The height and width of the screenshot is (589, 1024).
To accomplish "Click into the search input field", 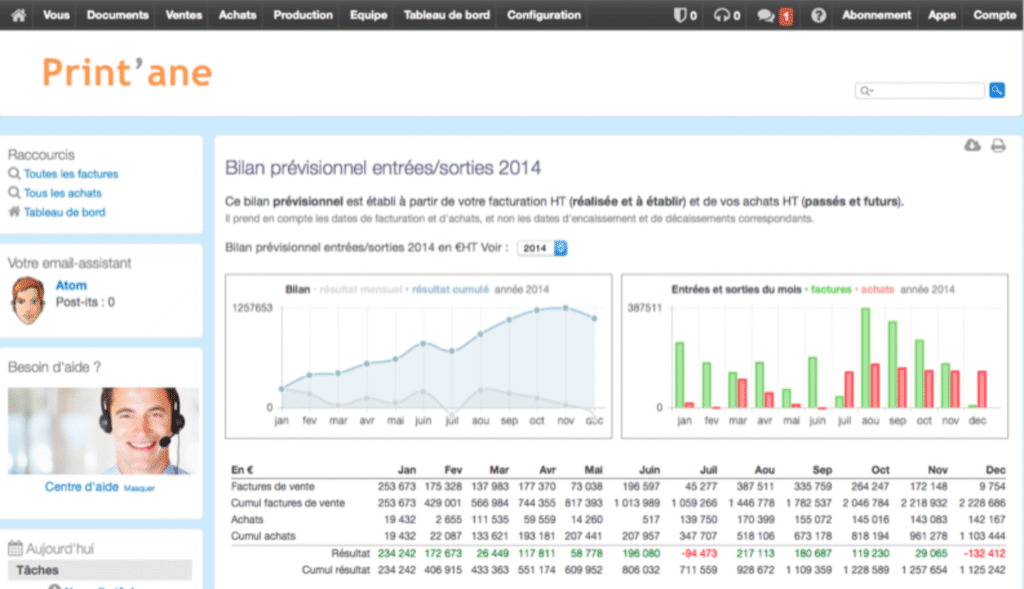I will tap(925, 90).
